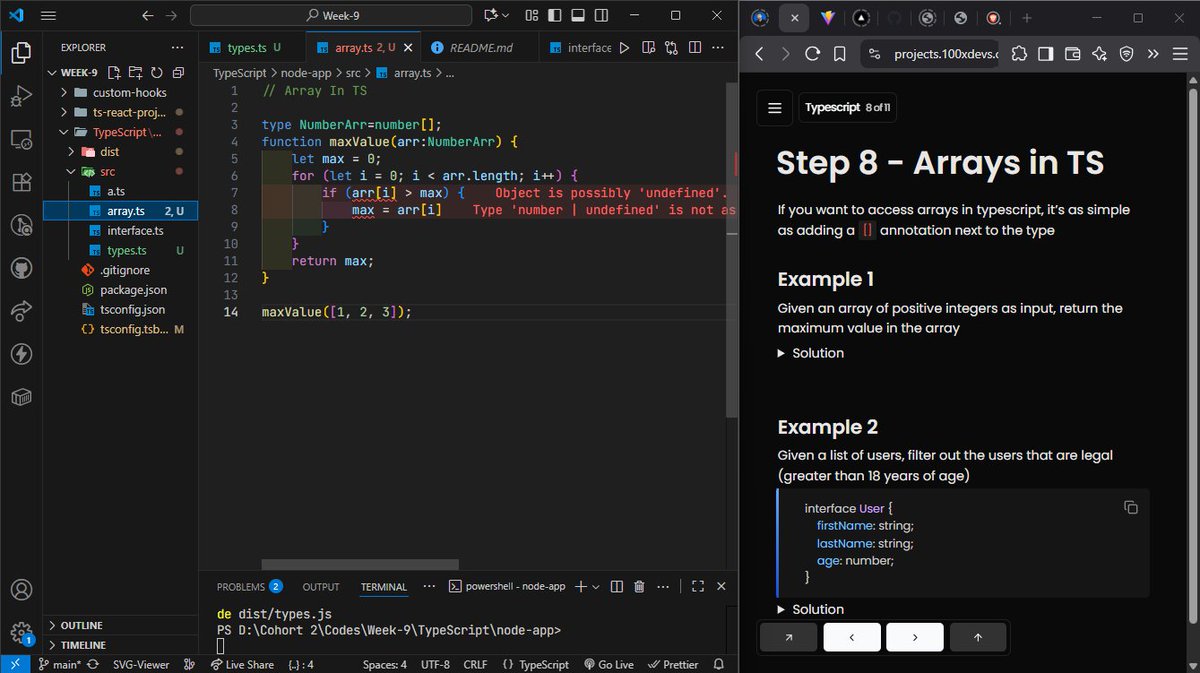Close the terminal panel

pos(721,587)
